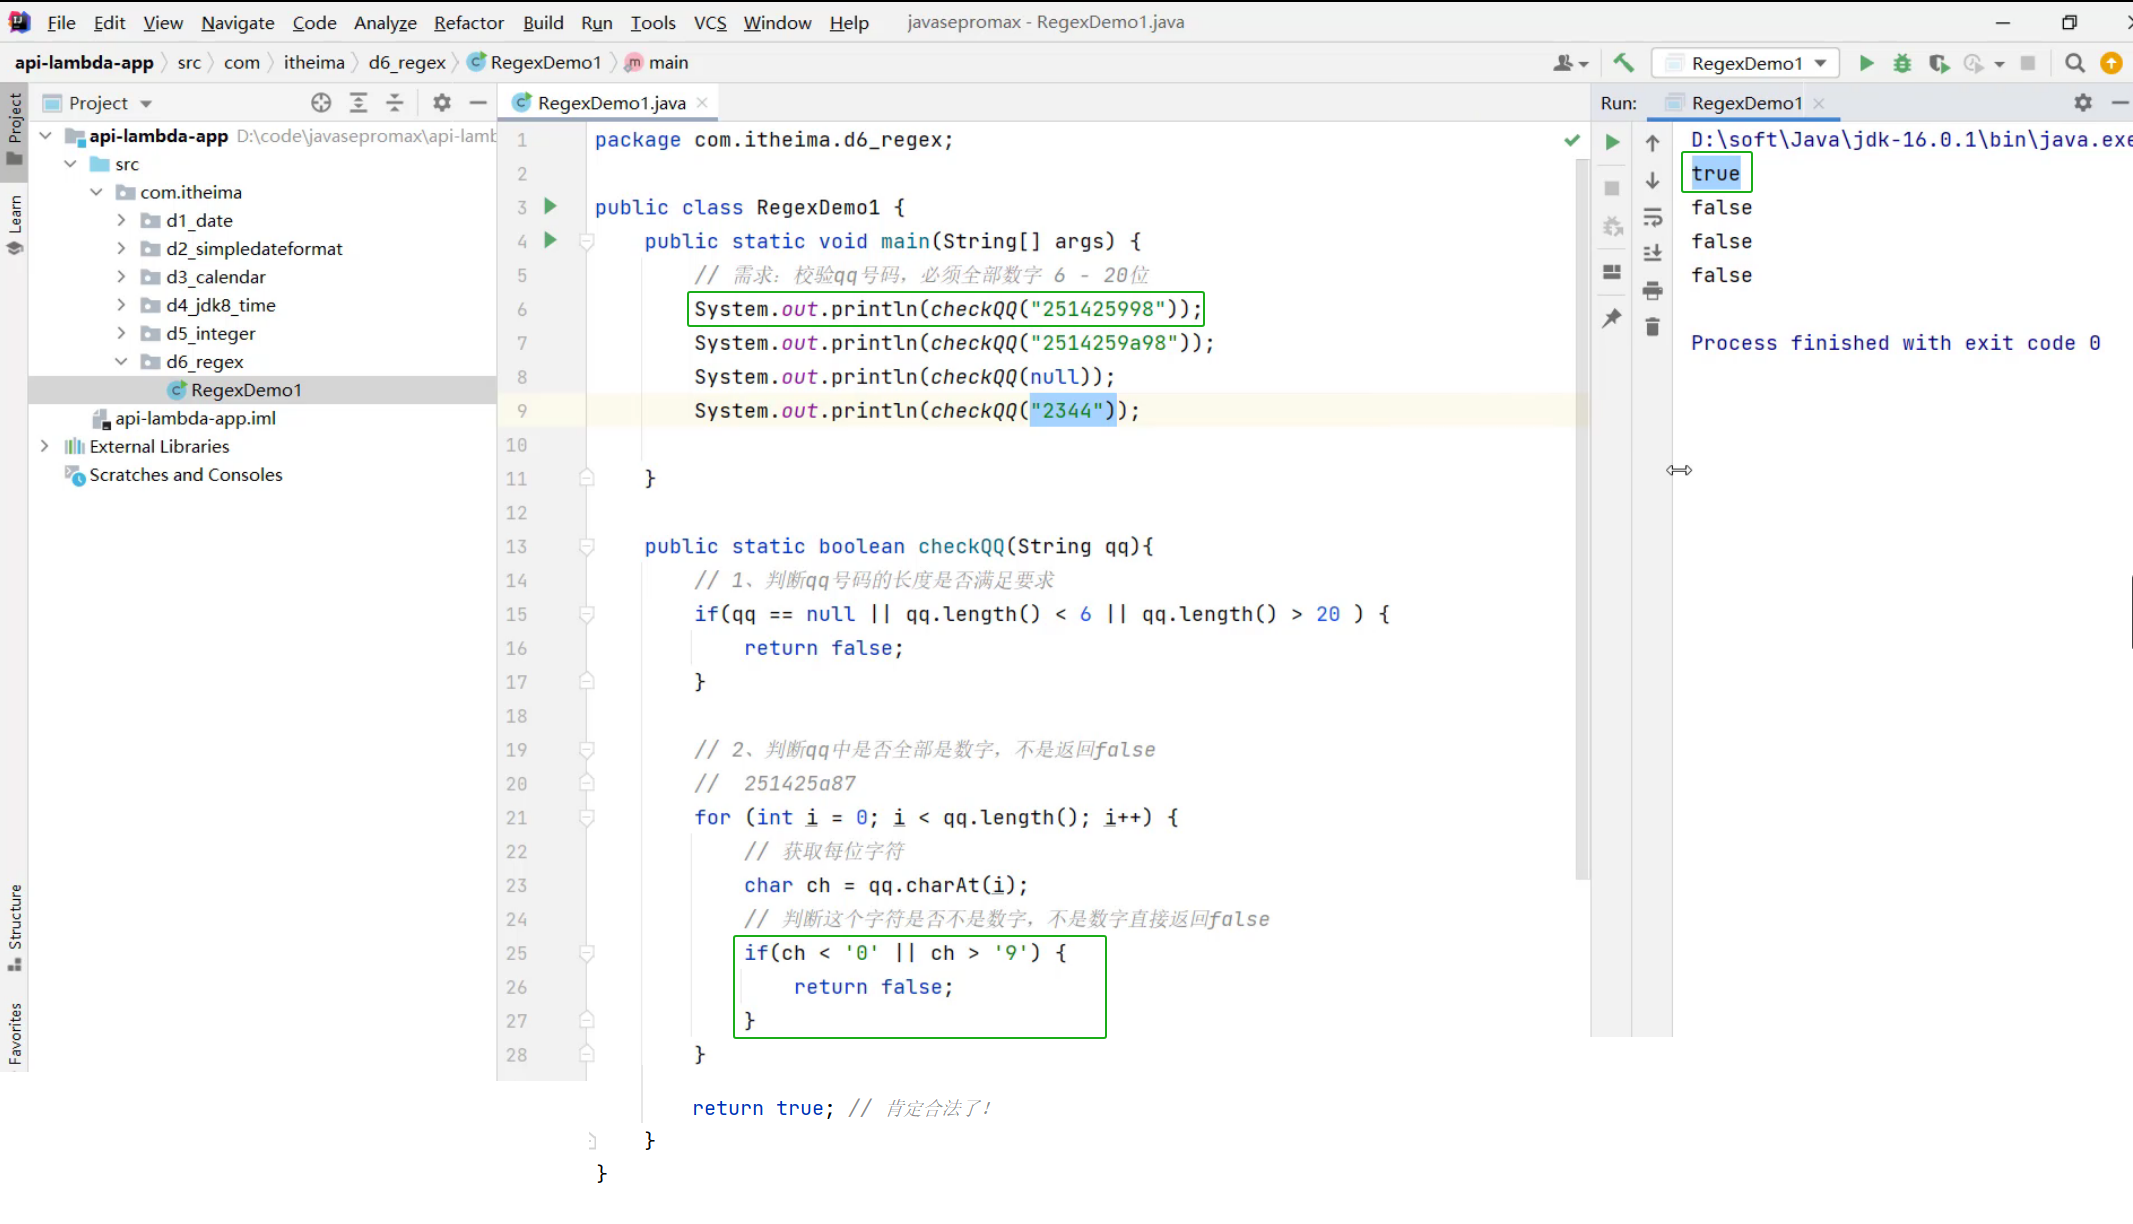This screenshot has height=1224, width=2133.
Task: Click the Rerun button in Run panel
Action: tap(1612, 142)
